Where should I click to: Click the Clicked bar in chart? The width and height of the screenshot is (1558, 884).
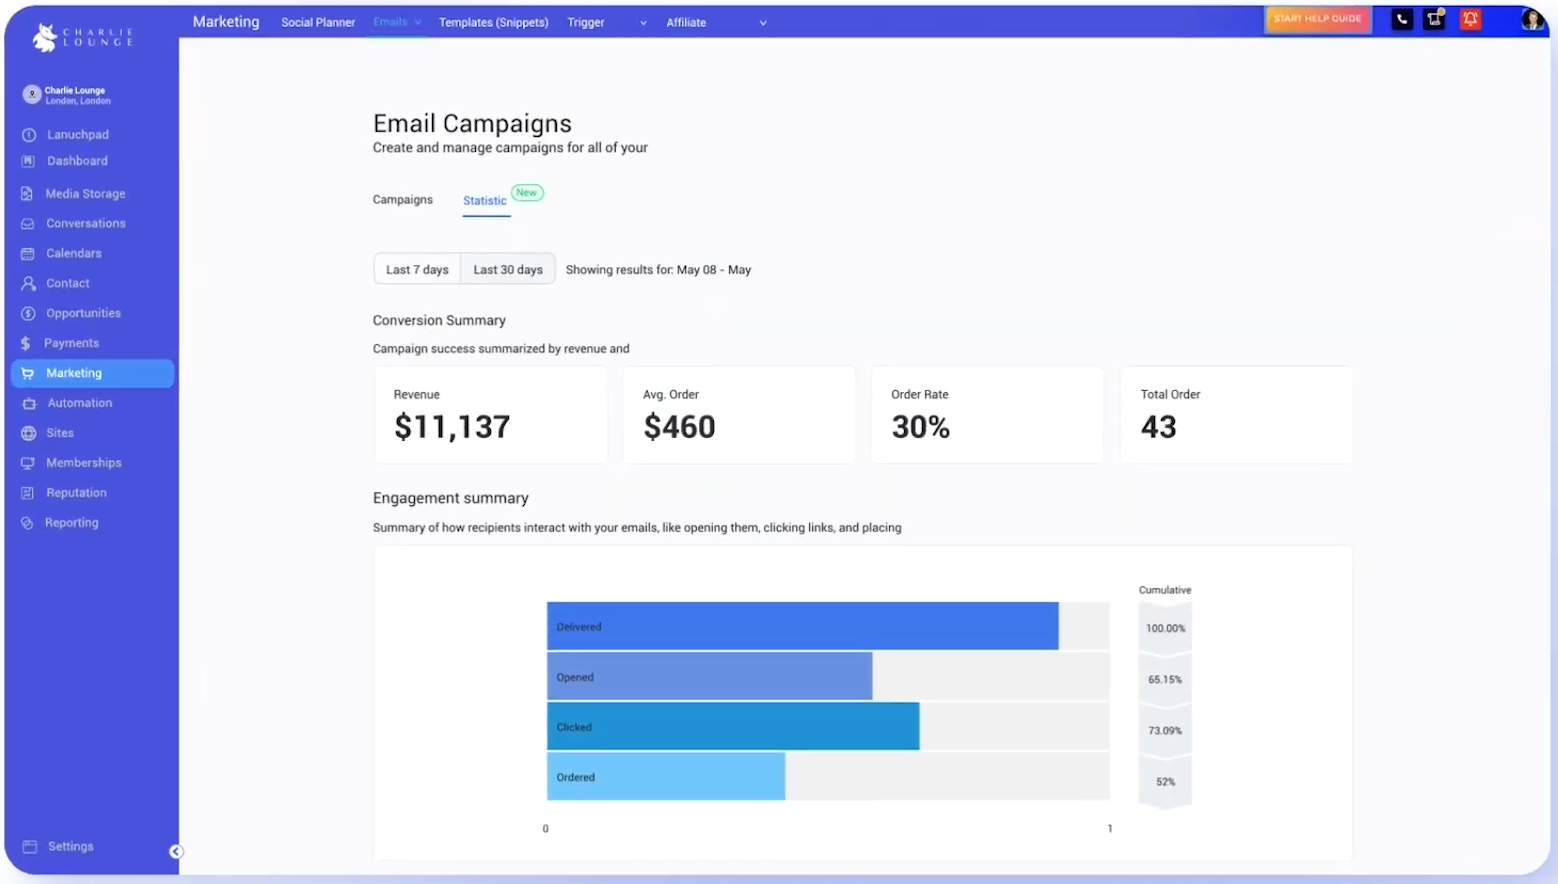(733, 726)
